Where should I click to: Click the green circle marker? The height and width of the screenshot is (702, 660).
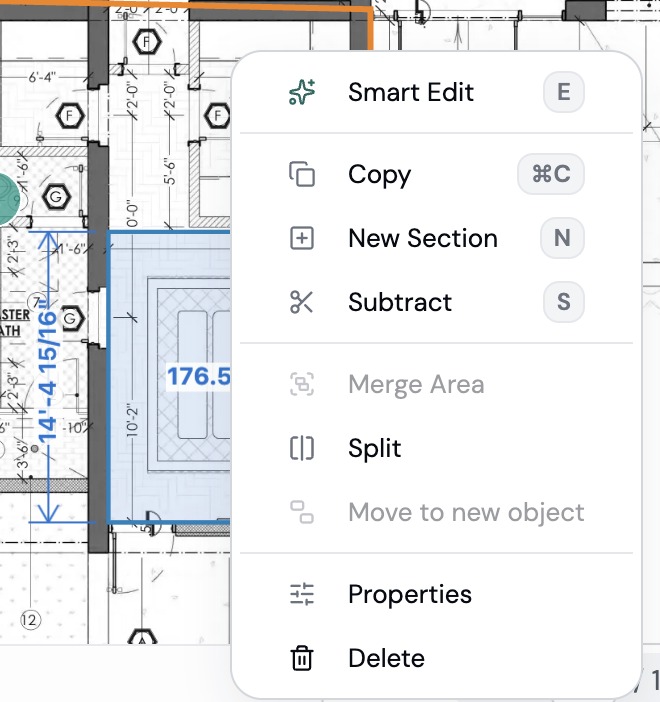[7, 199]
